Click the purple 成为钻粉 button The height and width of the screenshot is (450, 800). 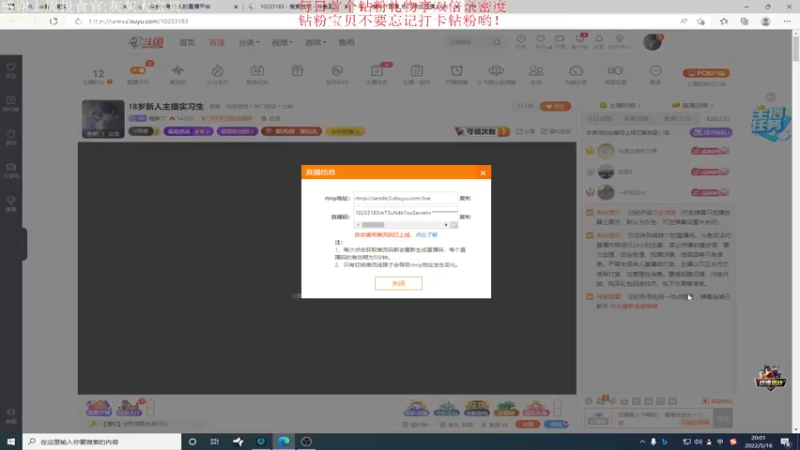pyautogui.click(x=711, y=132)
